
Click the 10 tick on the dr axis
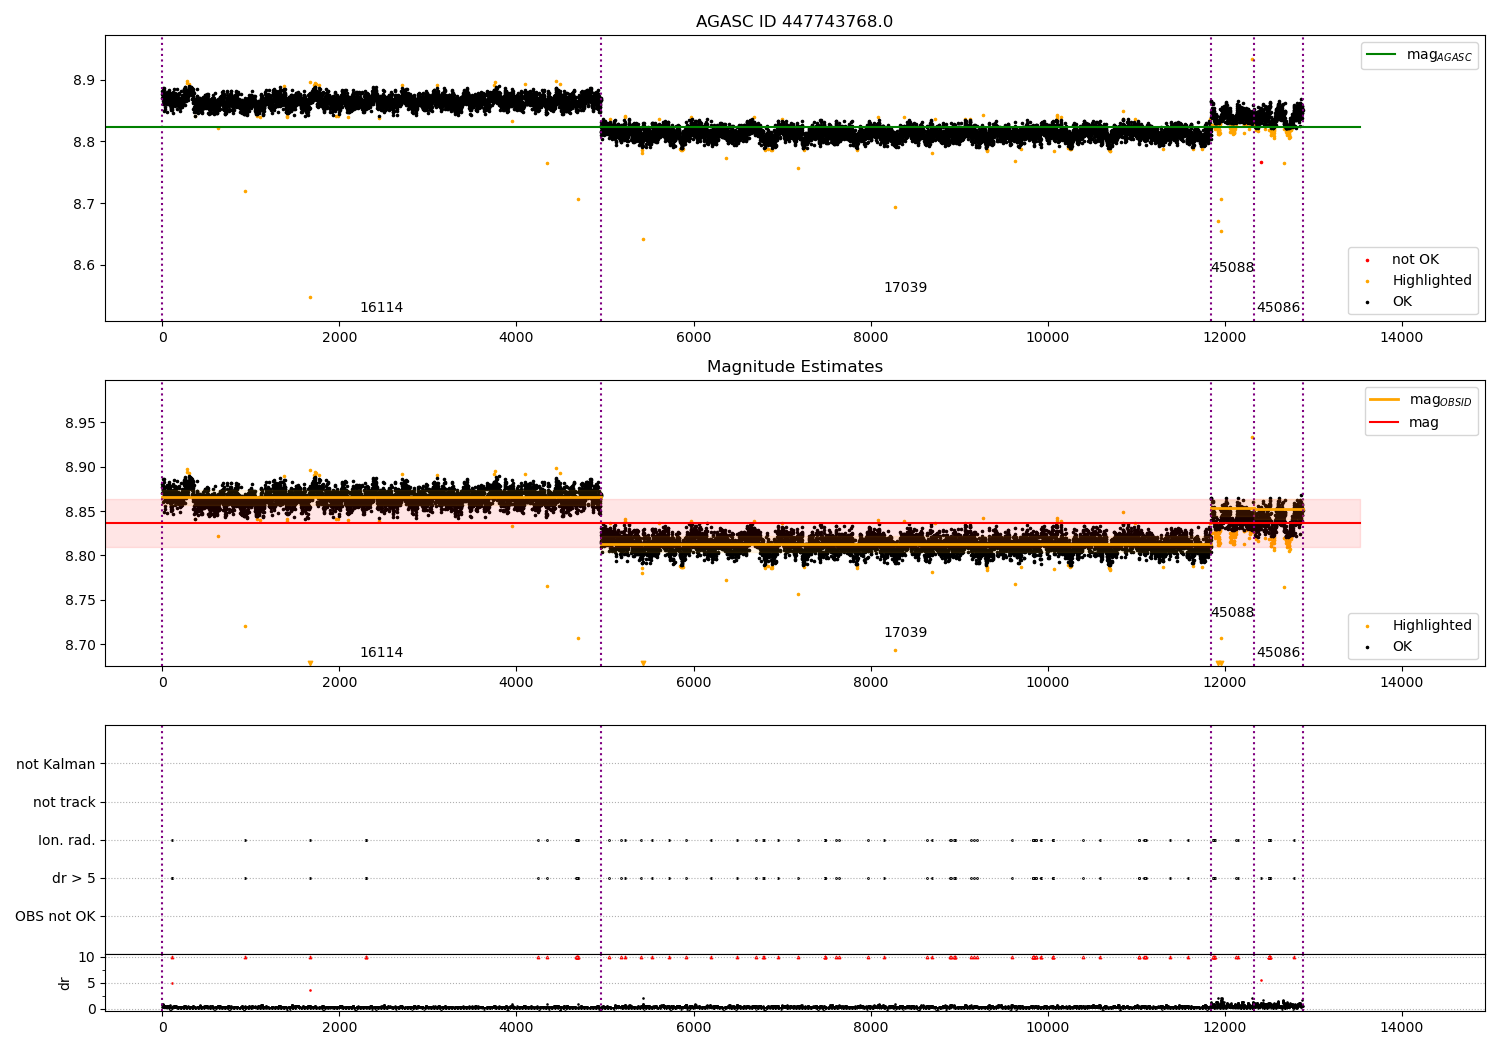tap(87, 958)
